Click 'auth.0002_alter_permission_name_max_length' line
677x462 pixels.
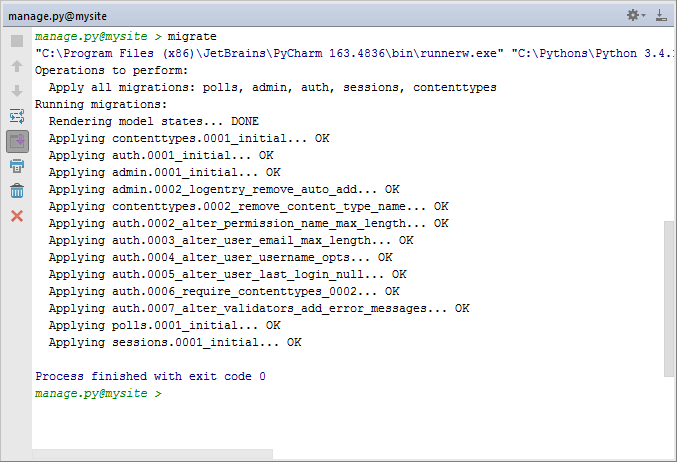pyautogui.click(x=249, y=224)
